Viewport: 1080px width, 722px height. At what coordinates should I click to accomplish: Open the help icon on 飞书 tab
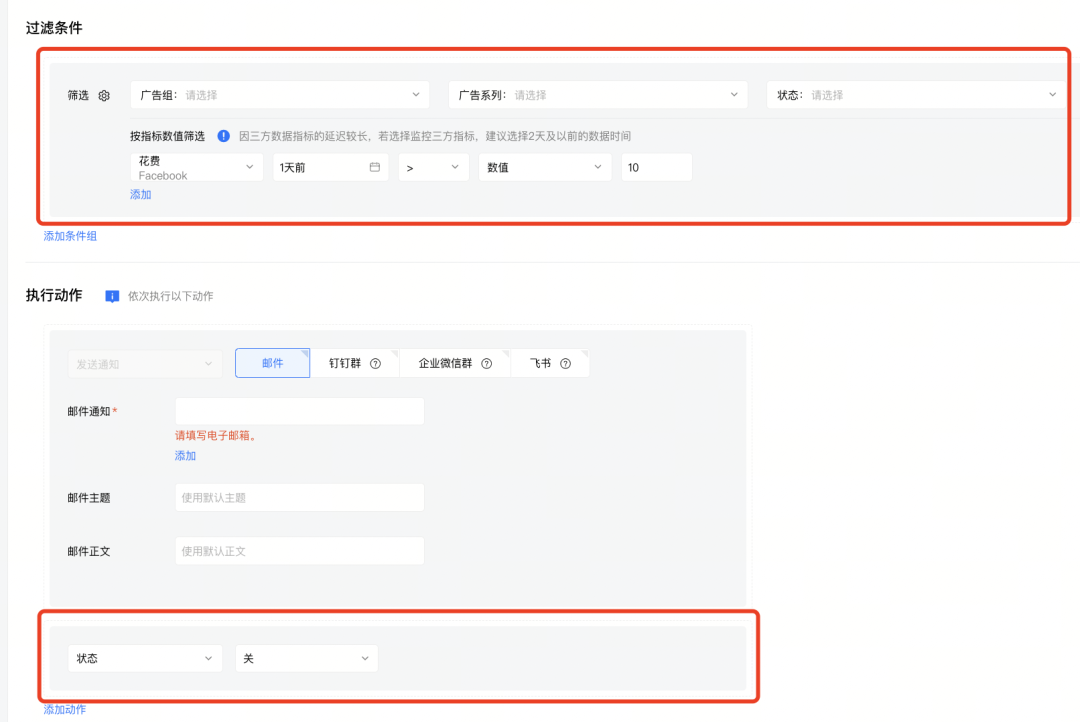pyautogui.click(x=567, y=363)
